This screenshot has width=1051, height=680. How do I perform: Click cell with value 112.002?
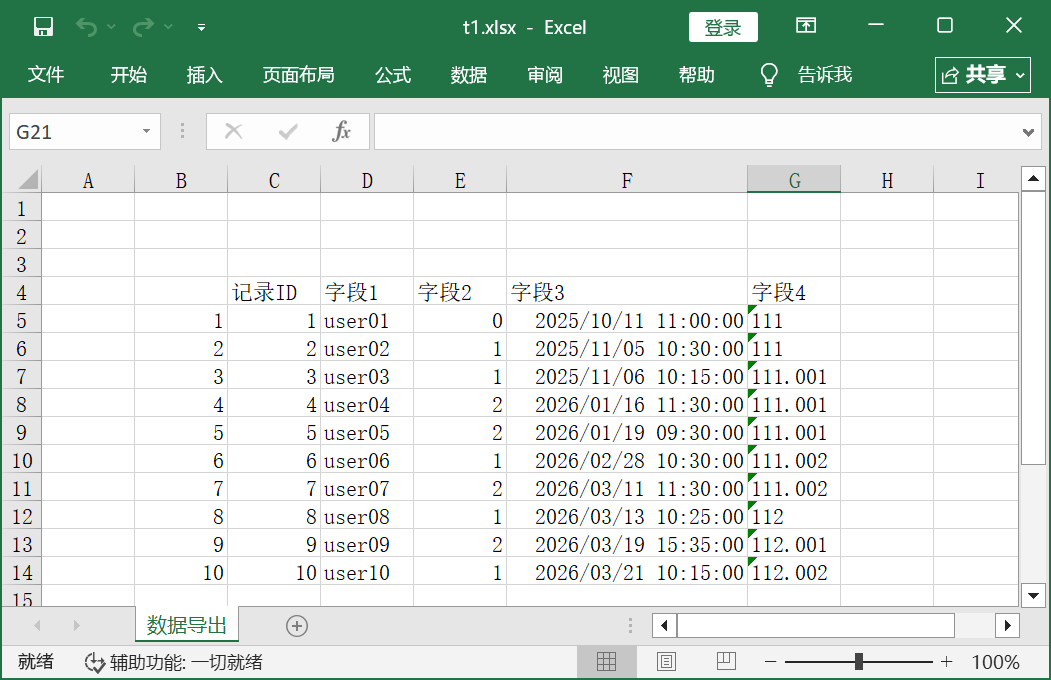(794, 573)
